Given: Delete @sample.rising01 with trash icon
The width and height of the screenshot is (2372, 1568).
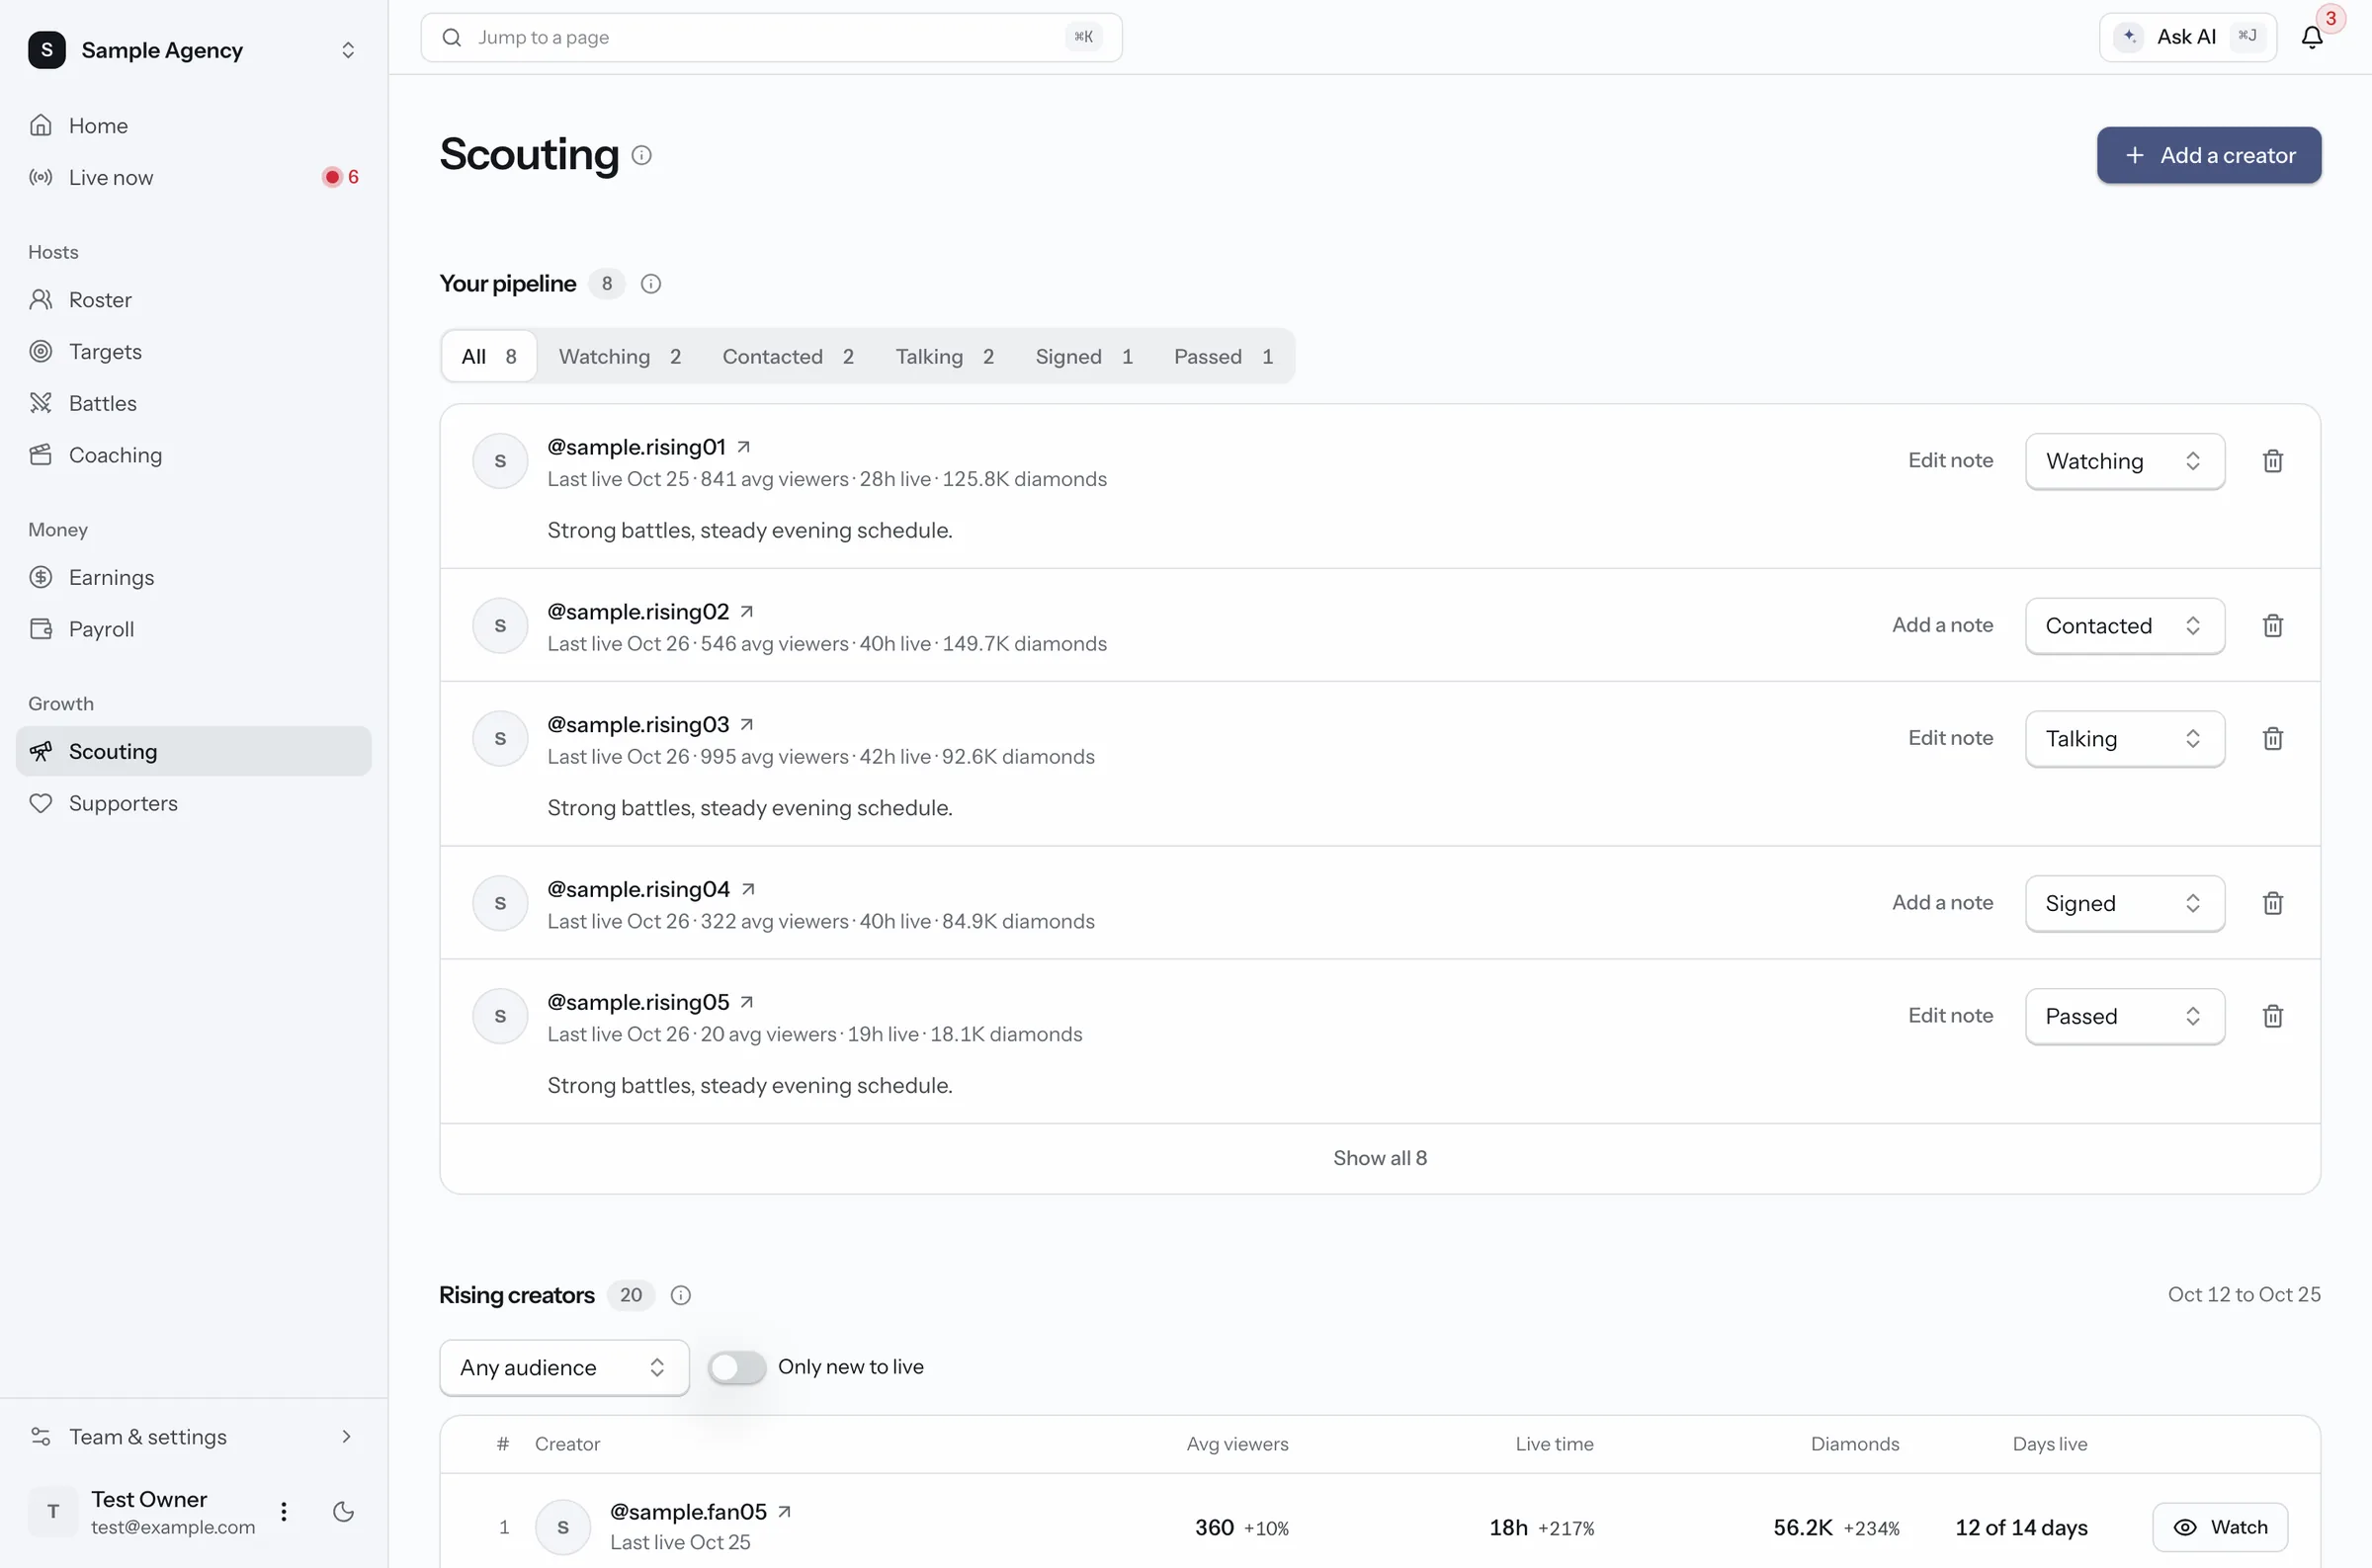Looking at the screenshot, I should click(2272, 461).
